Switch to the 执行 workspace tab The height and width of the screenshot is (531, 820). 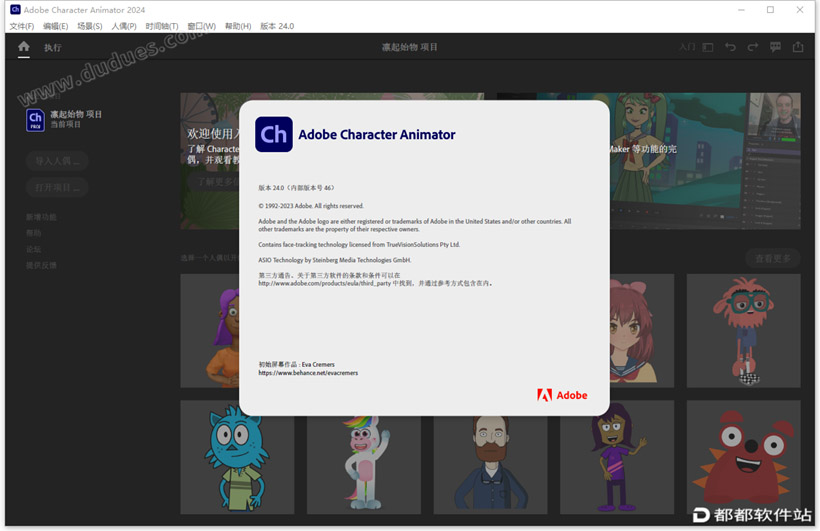52,48
